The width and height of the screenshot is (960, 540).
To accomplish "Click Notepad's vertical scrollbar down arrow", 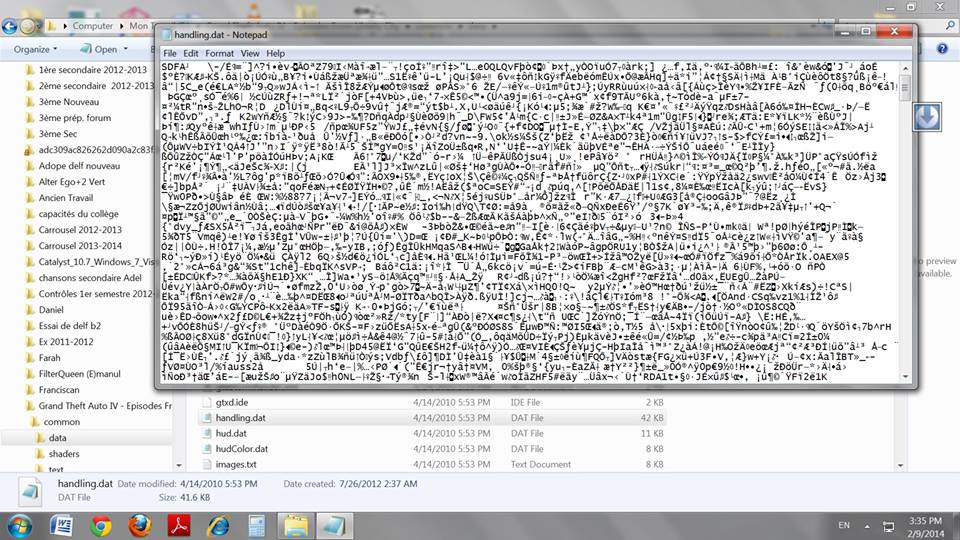I will [905, 377].
